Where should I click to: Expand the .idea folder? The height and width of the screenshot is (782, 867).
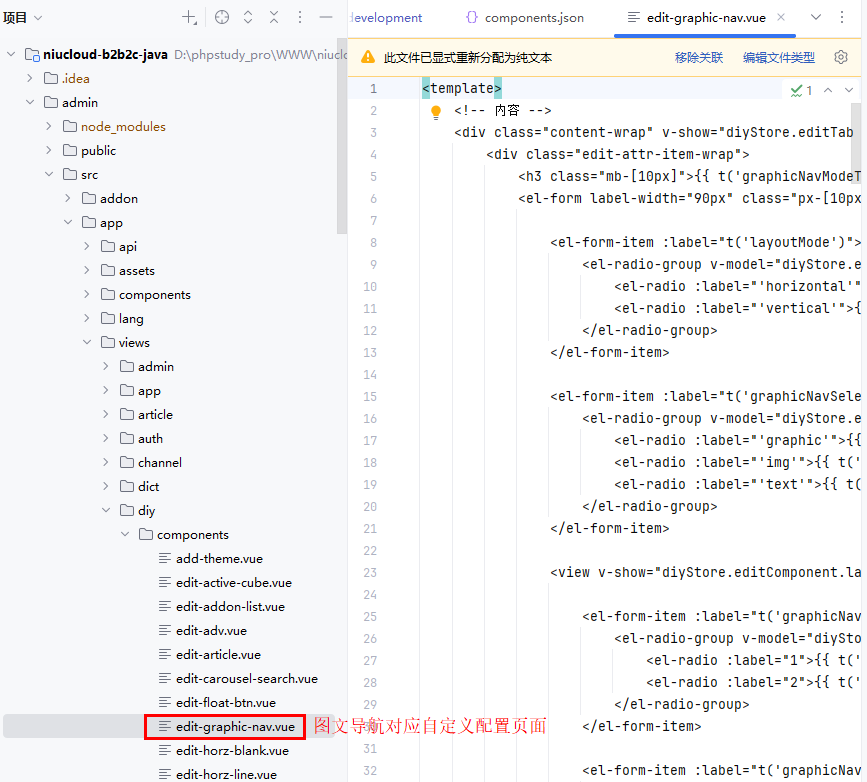click(29, 79)
